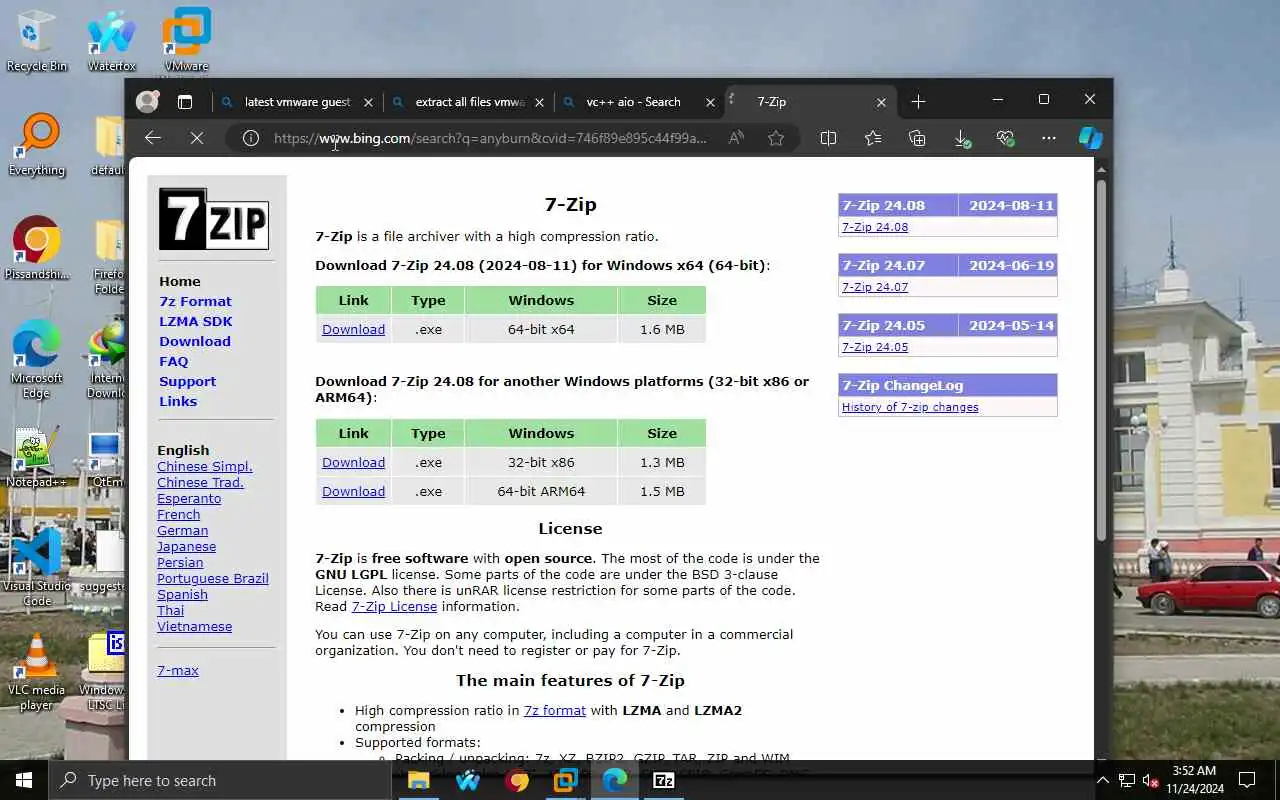This screenshot has height=800, width=1280.
Task: Close the 7-Zip tab
Action: pyautogui.click(x=881, y=102)
